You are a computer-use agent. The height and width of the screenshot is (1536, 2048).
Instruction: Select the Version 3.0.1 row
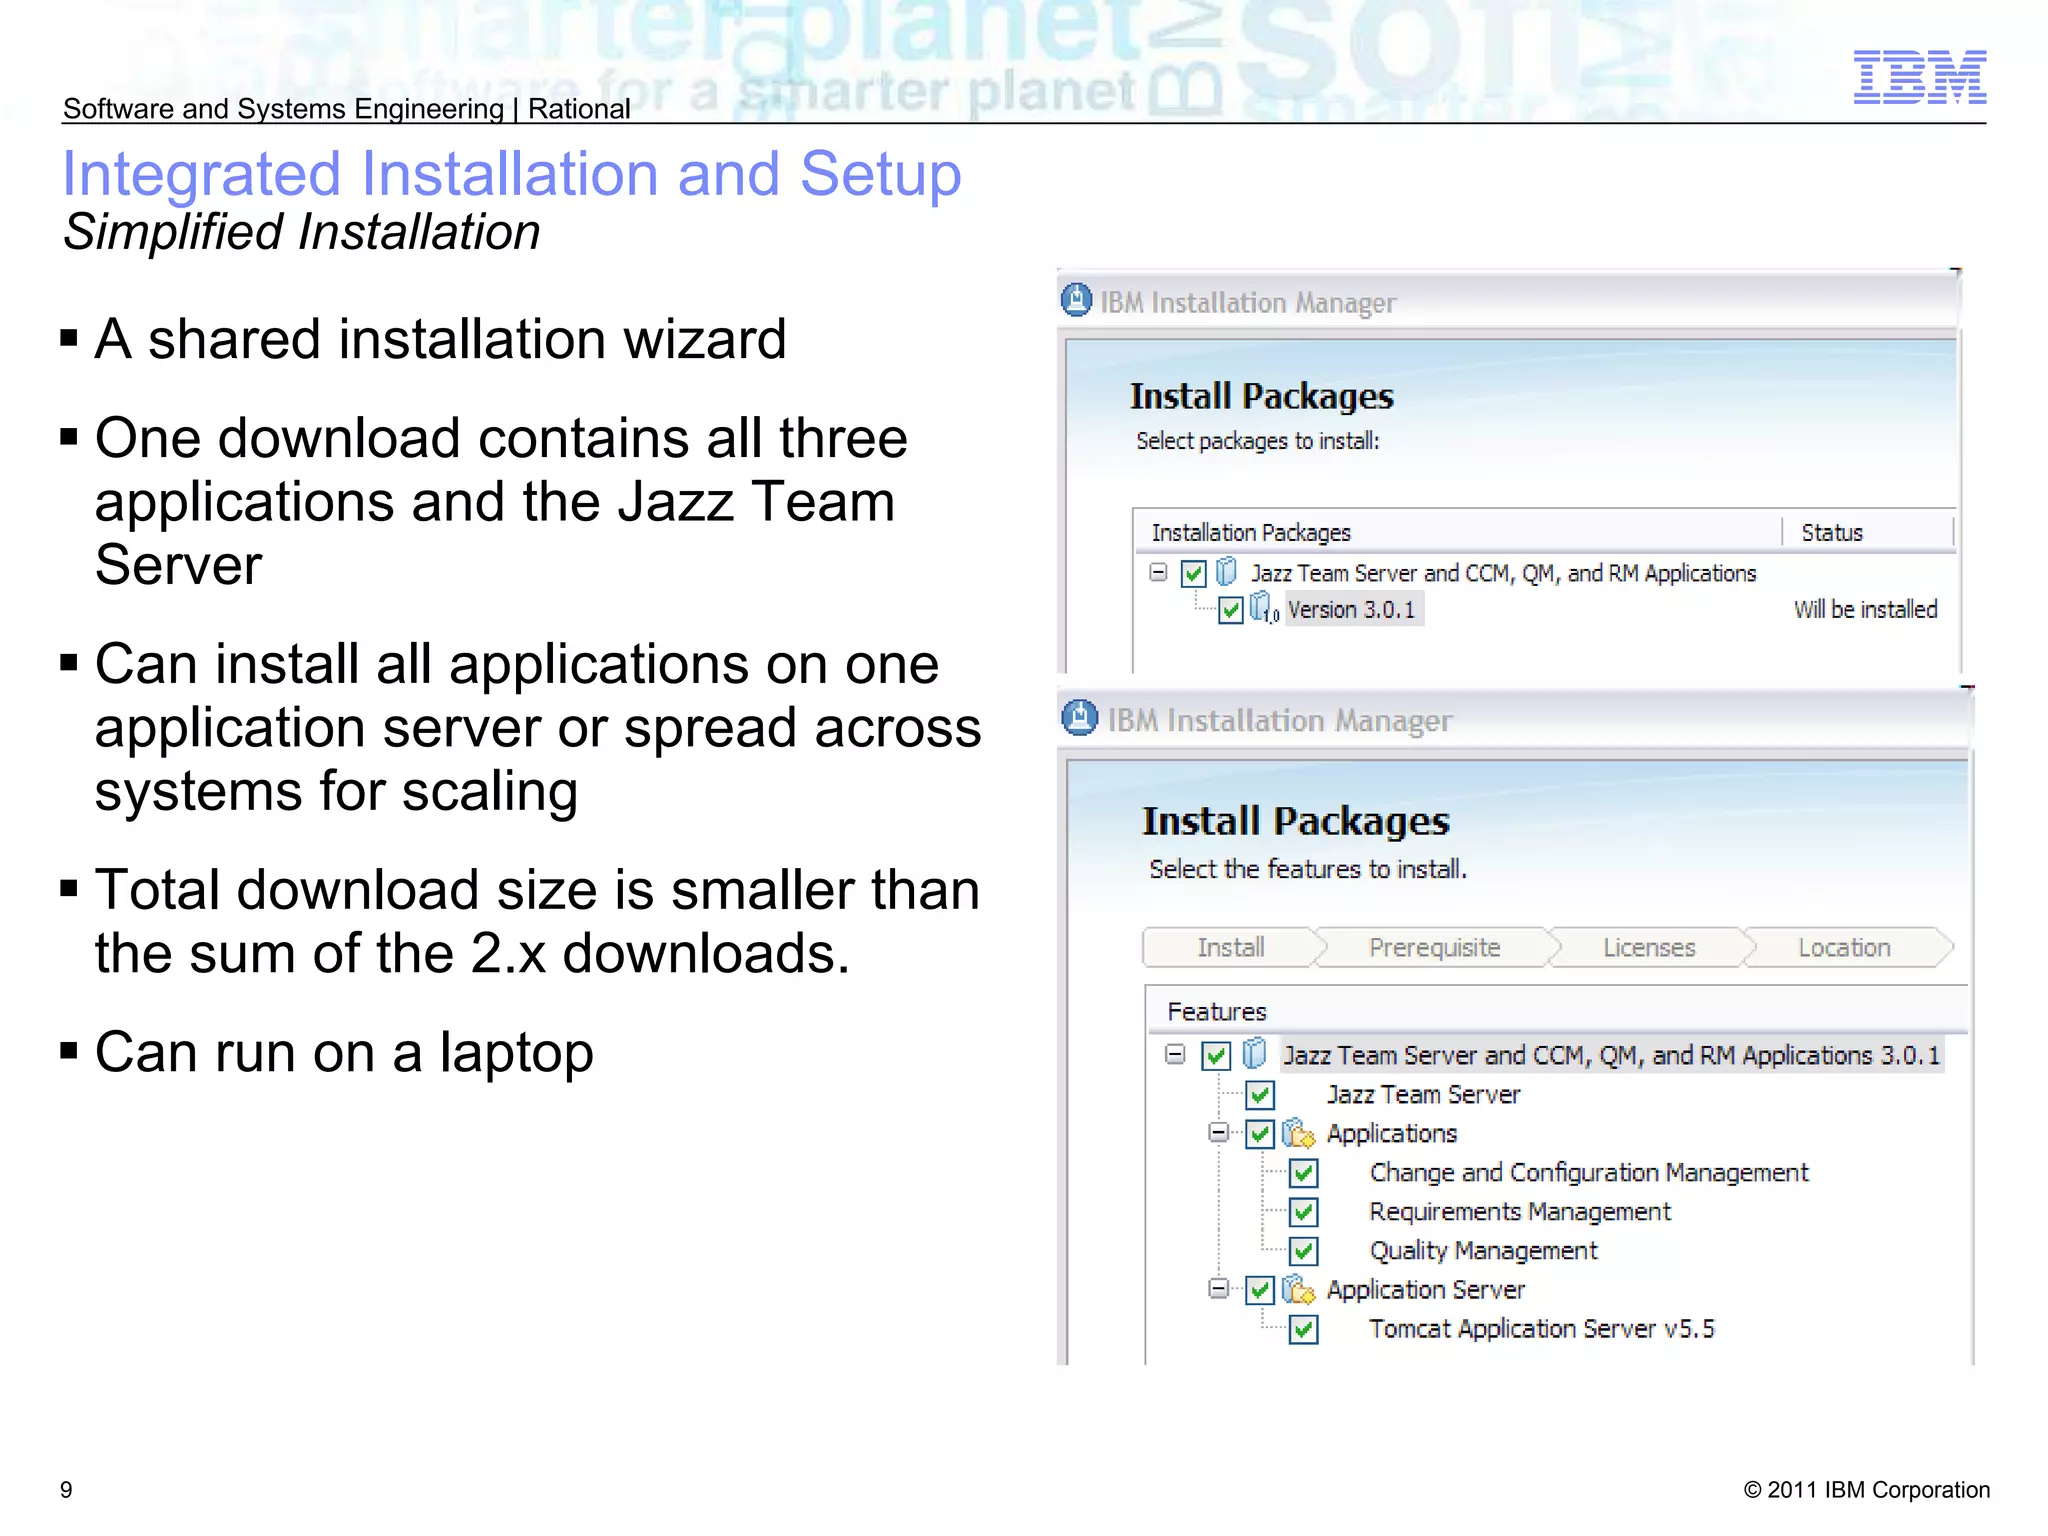(x=1352, y=609)
